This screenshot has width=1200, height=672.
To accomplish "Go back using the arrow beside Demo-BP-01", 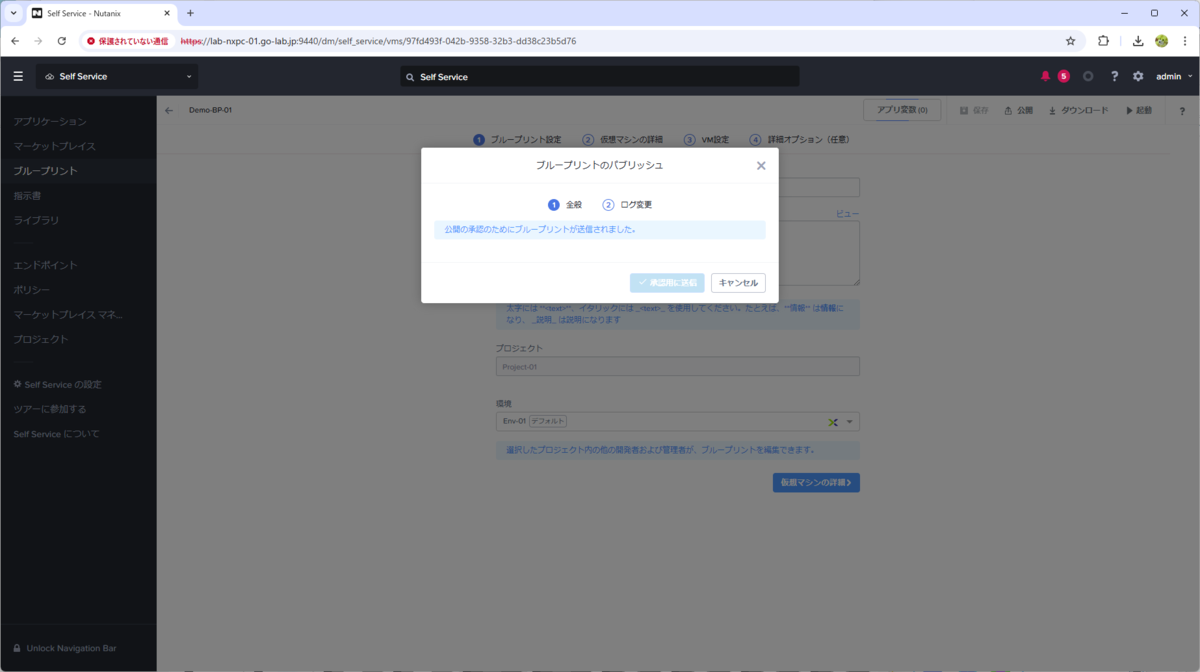I will (x=169, y=110).
